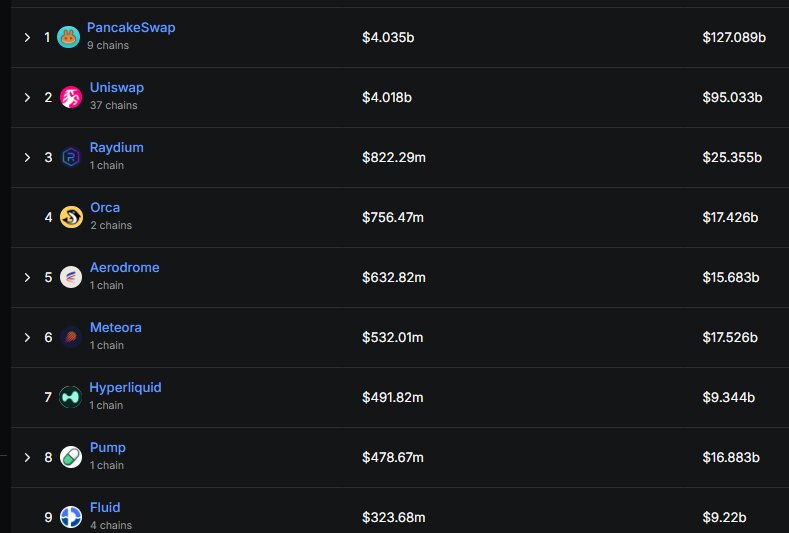Image resolution: width=789 pixels, height=533 pixels.
Task: Click the pink Uniswap unicorn icon
Action: 71,97
